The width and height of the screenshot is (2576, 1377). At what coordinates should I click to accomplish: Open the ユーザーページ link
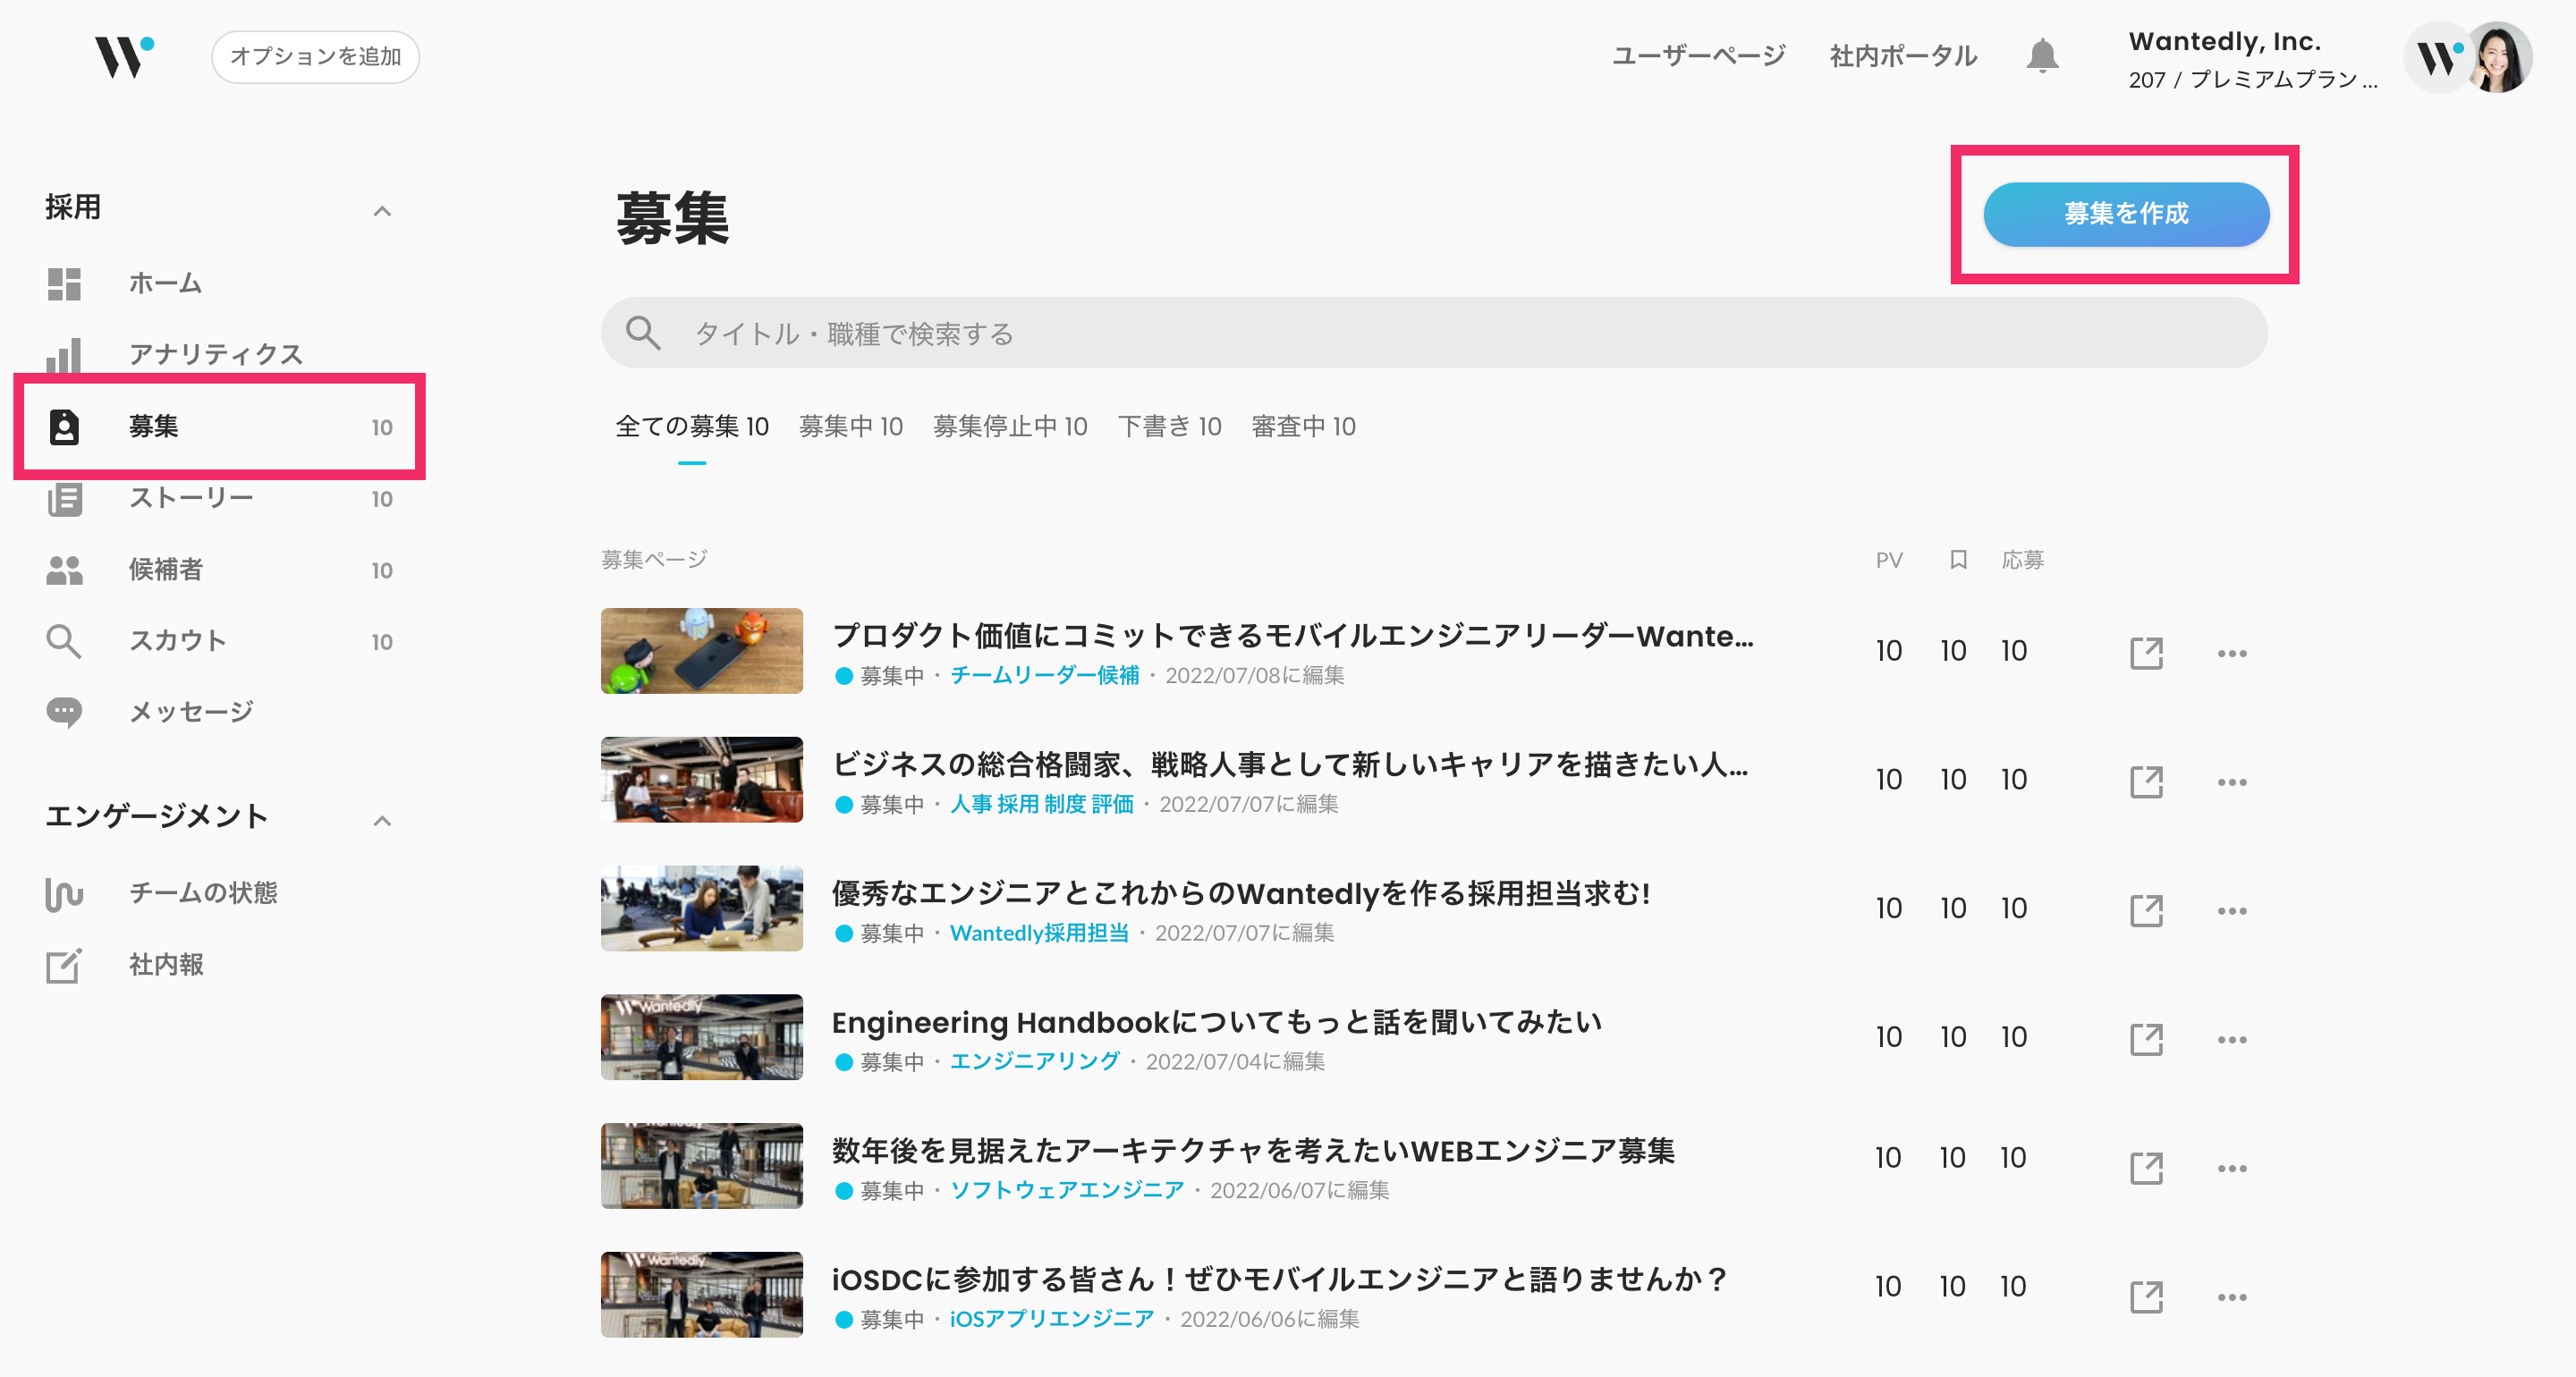[1698, 56]
